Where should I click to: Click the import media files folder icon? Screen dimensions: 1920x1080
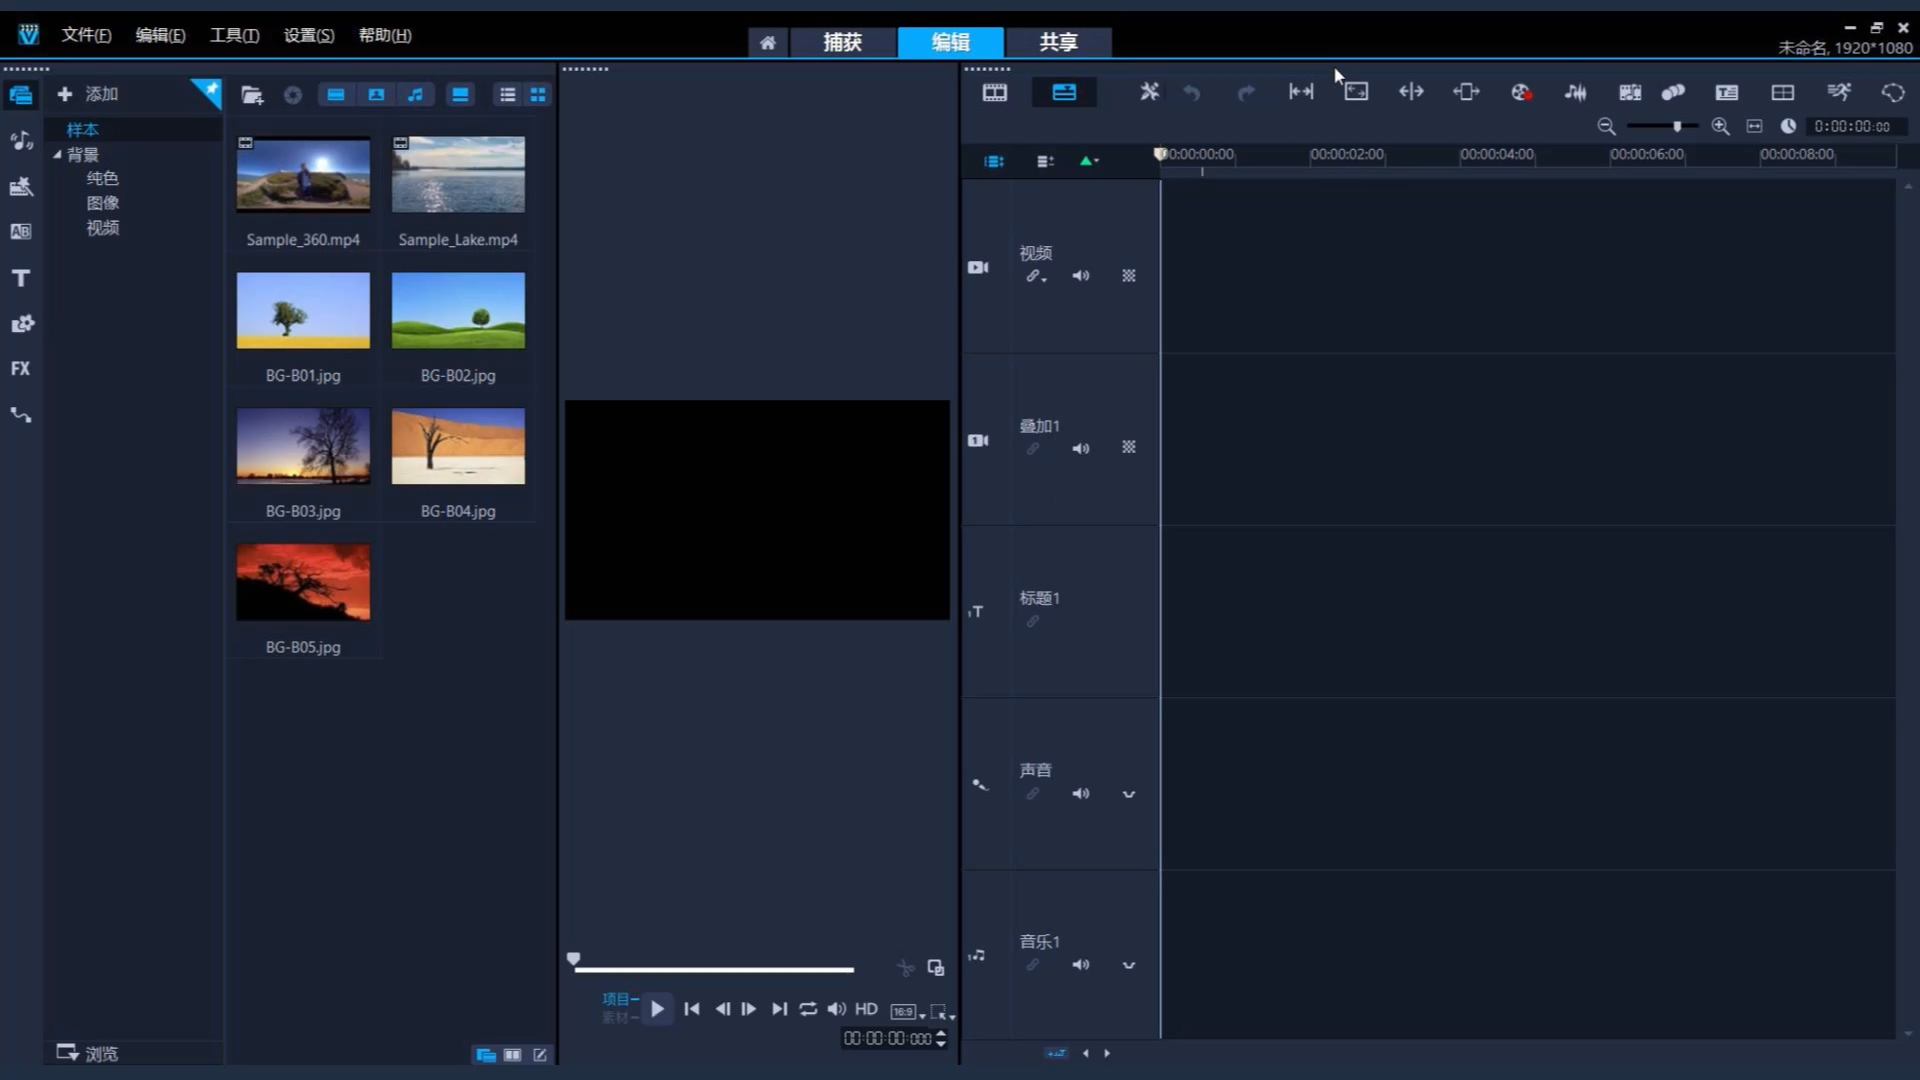[252, 95]
